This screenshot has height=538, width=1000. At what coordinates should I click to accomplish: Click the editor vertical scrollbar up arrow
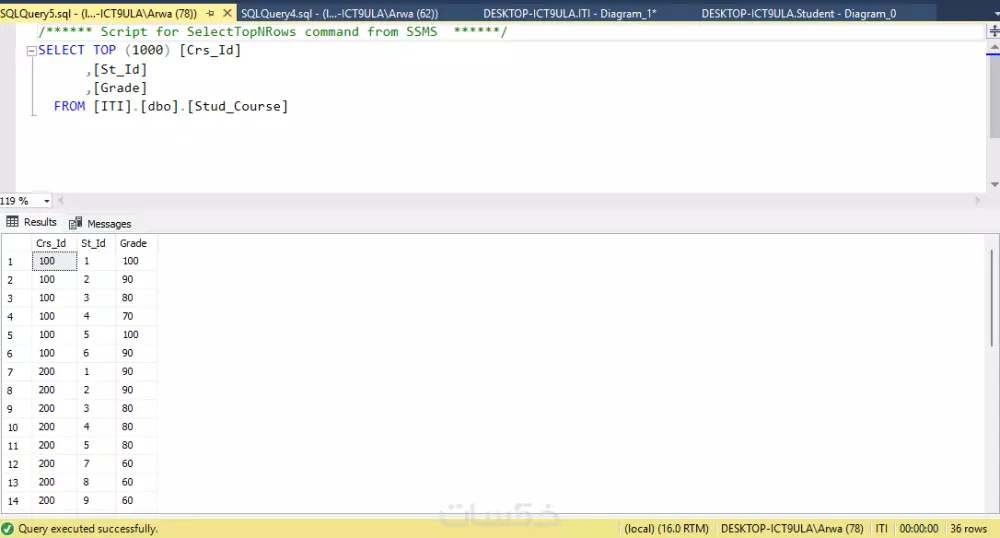coord(994,47)
